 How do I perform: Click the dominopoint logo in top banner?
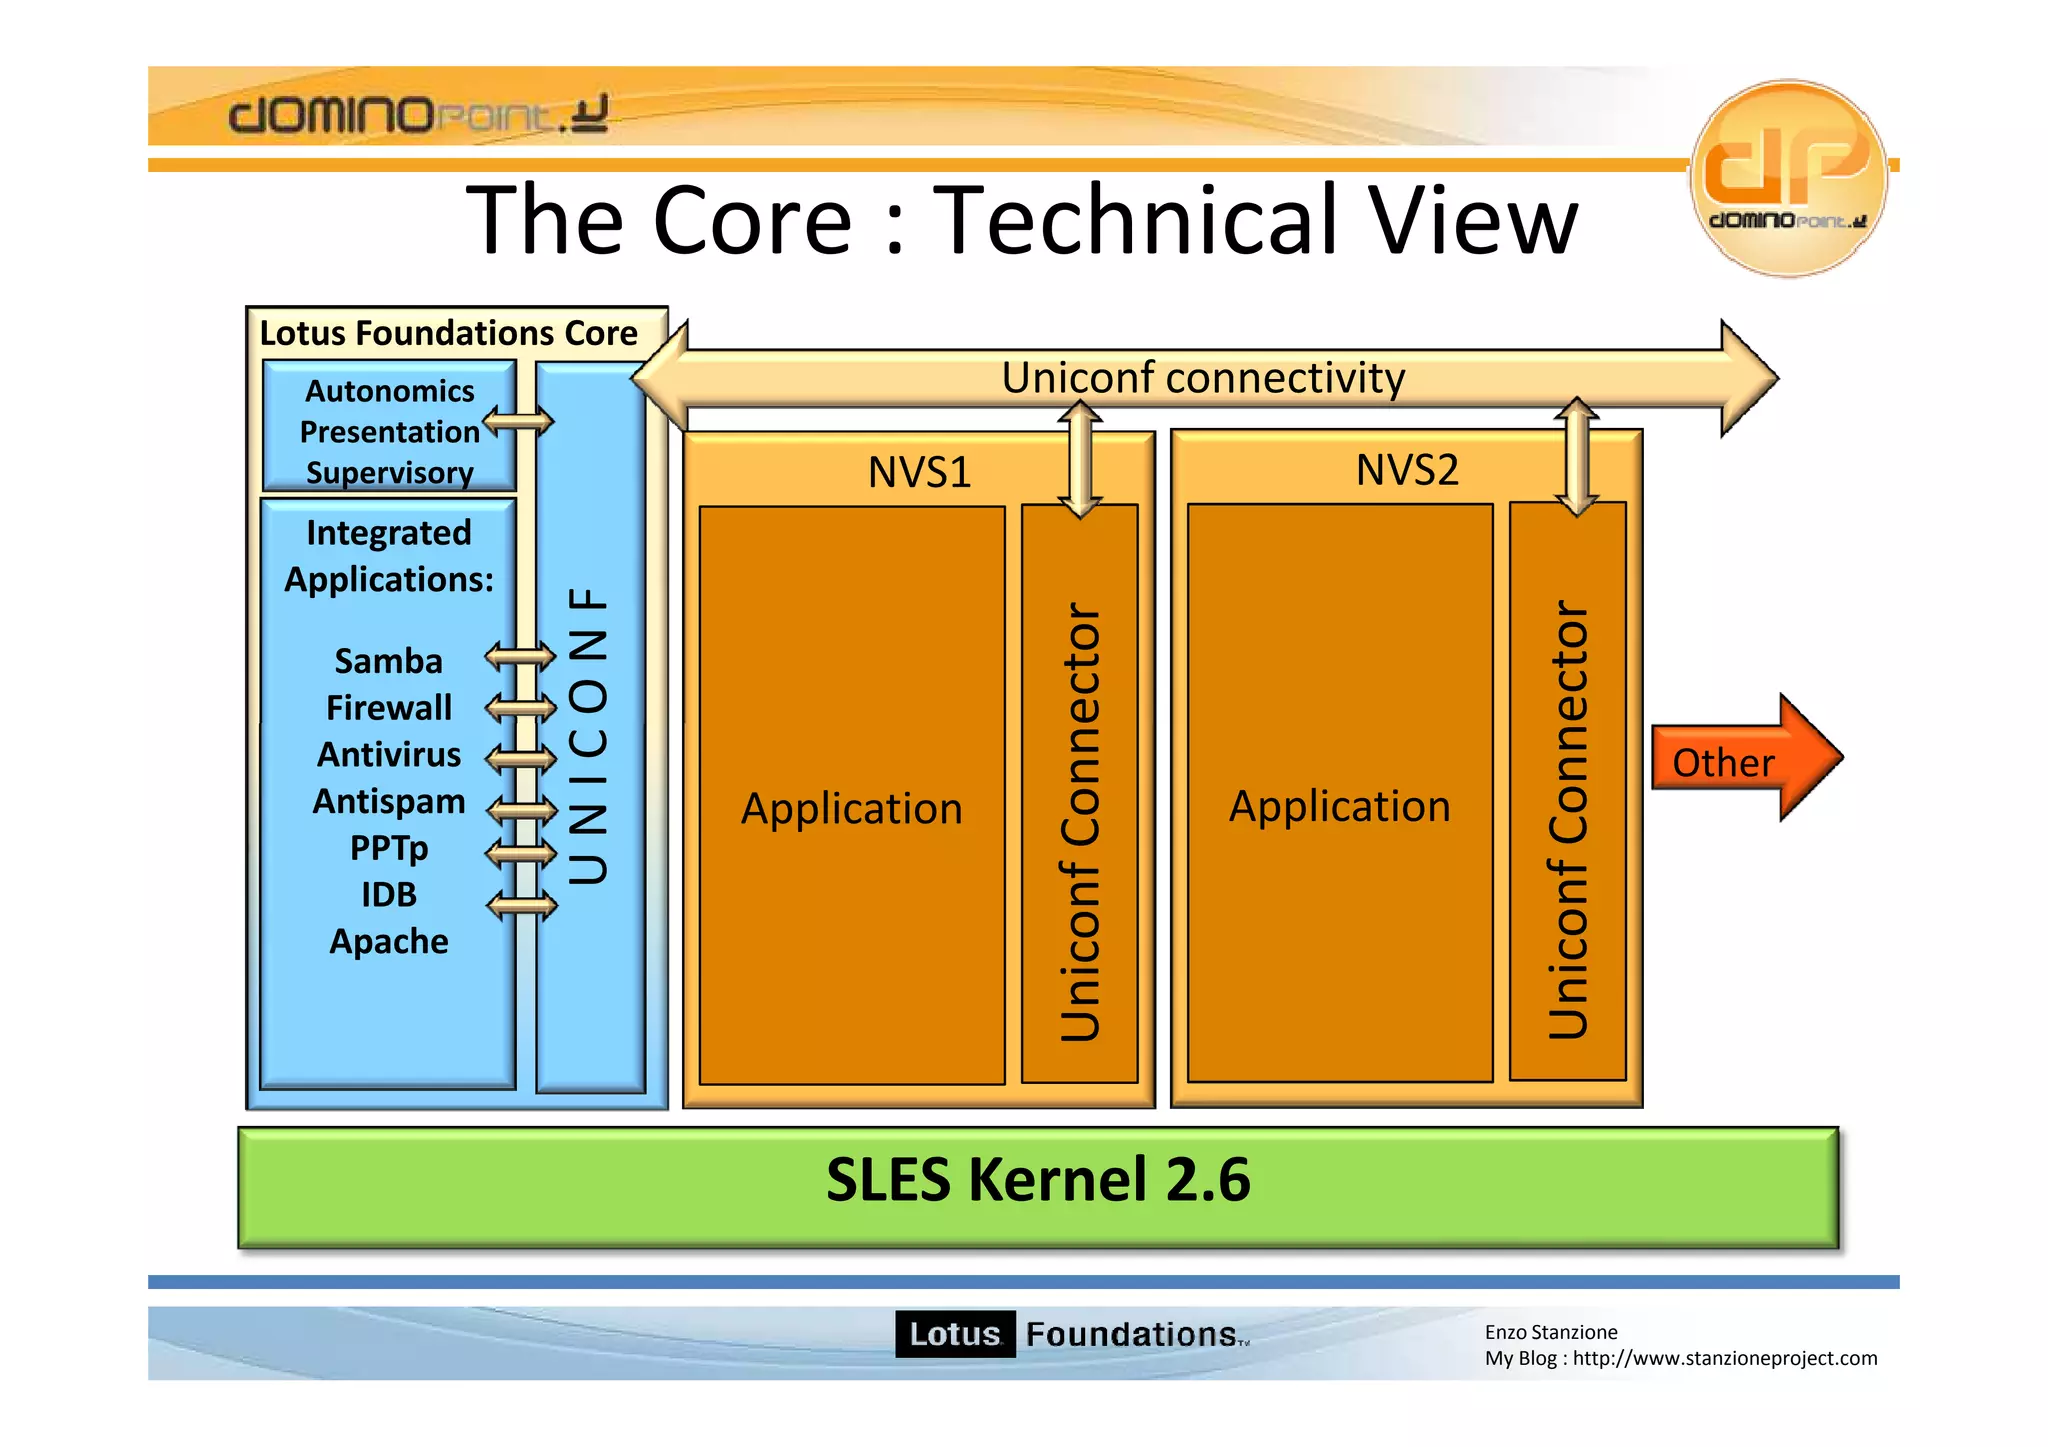click(x=418, y=114)
